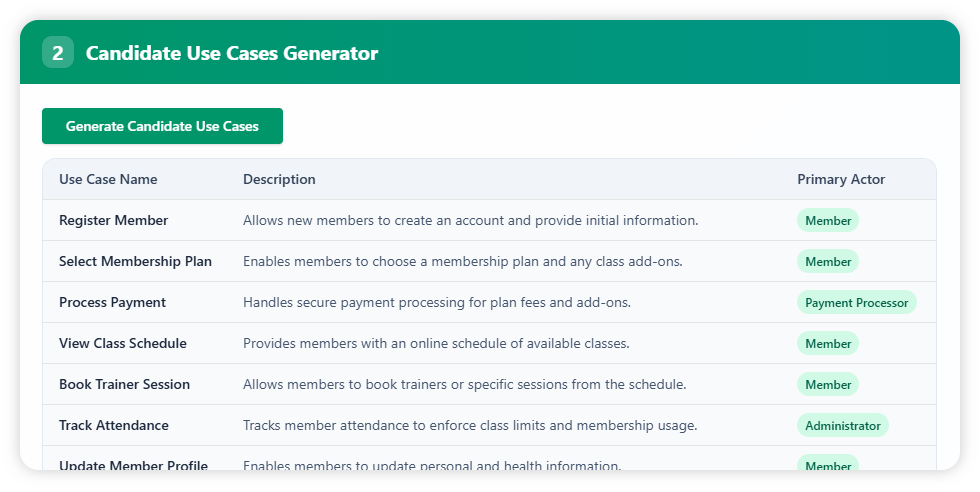Select the Book Trainer Session row name
Viewport: 980px width, 492px height.
coord(124,384)
